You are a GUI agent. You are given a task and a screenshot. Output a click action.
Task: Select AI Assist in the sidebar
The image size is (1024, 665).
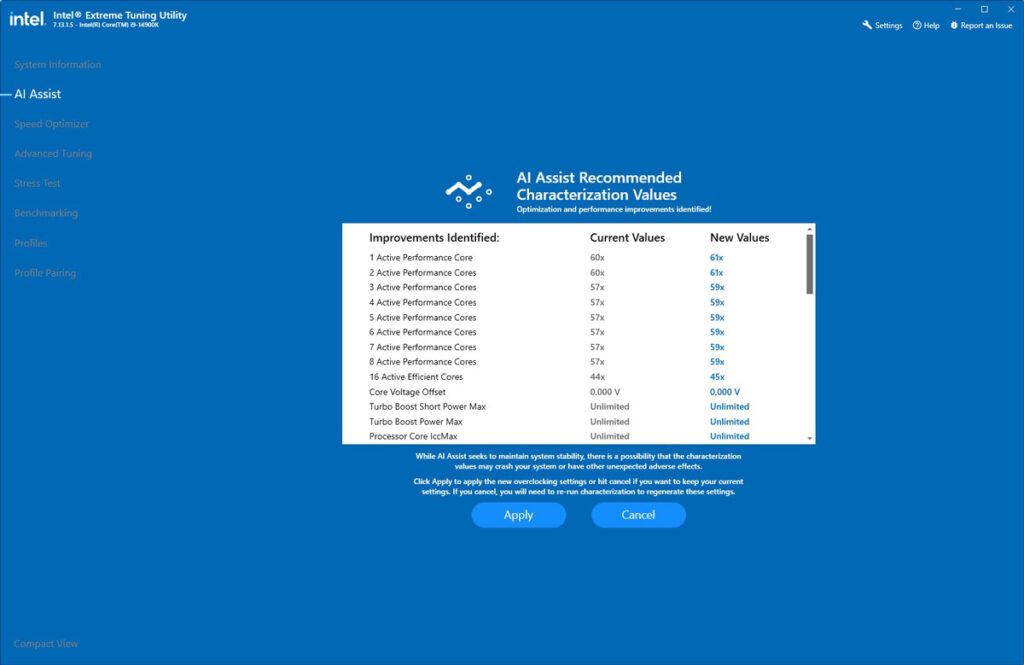(x=38, y=93)
